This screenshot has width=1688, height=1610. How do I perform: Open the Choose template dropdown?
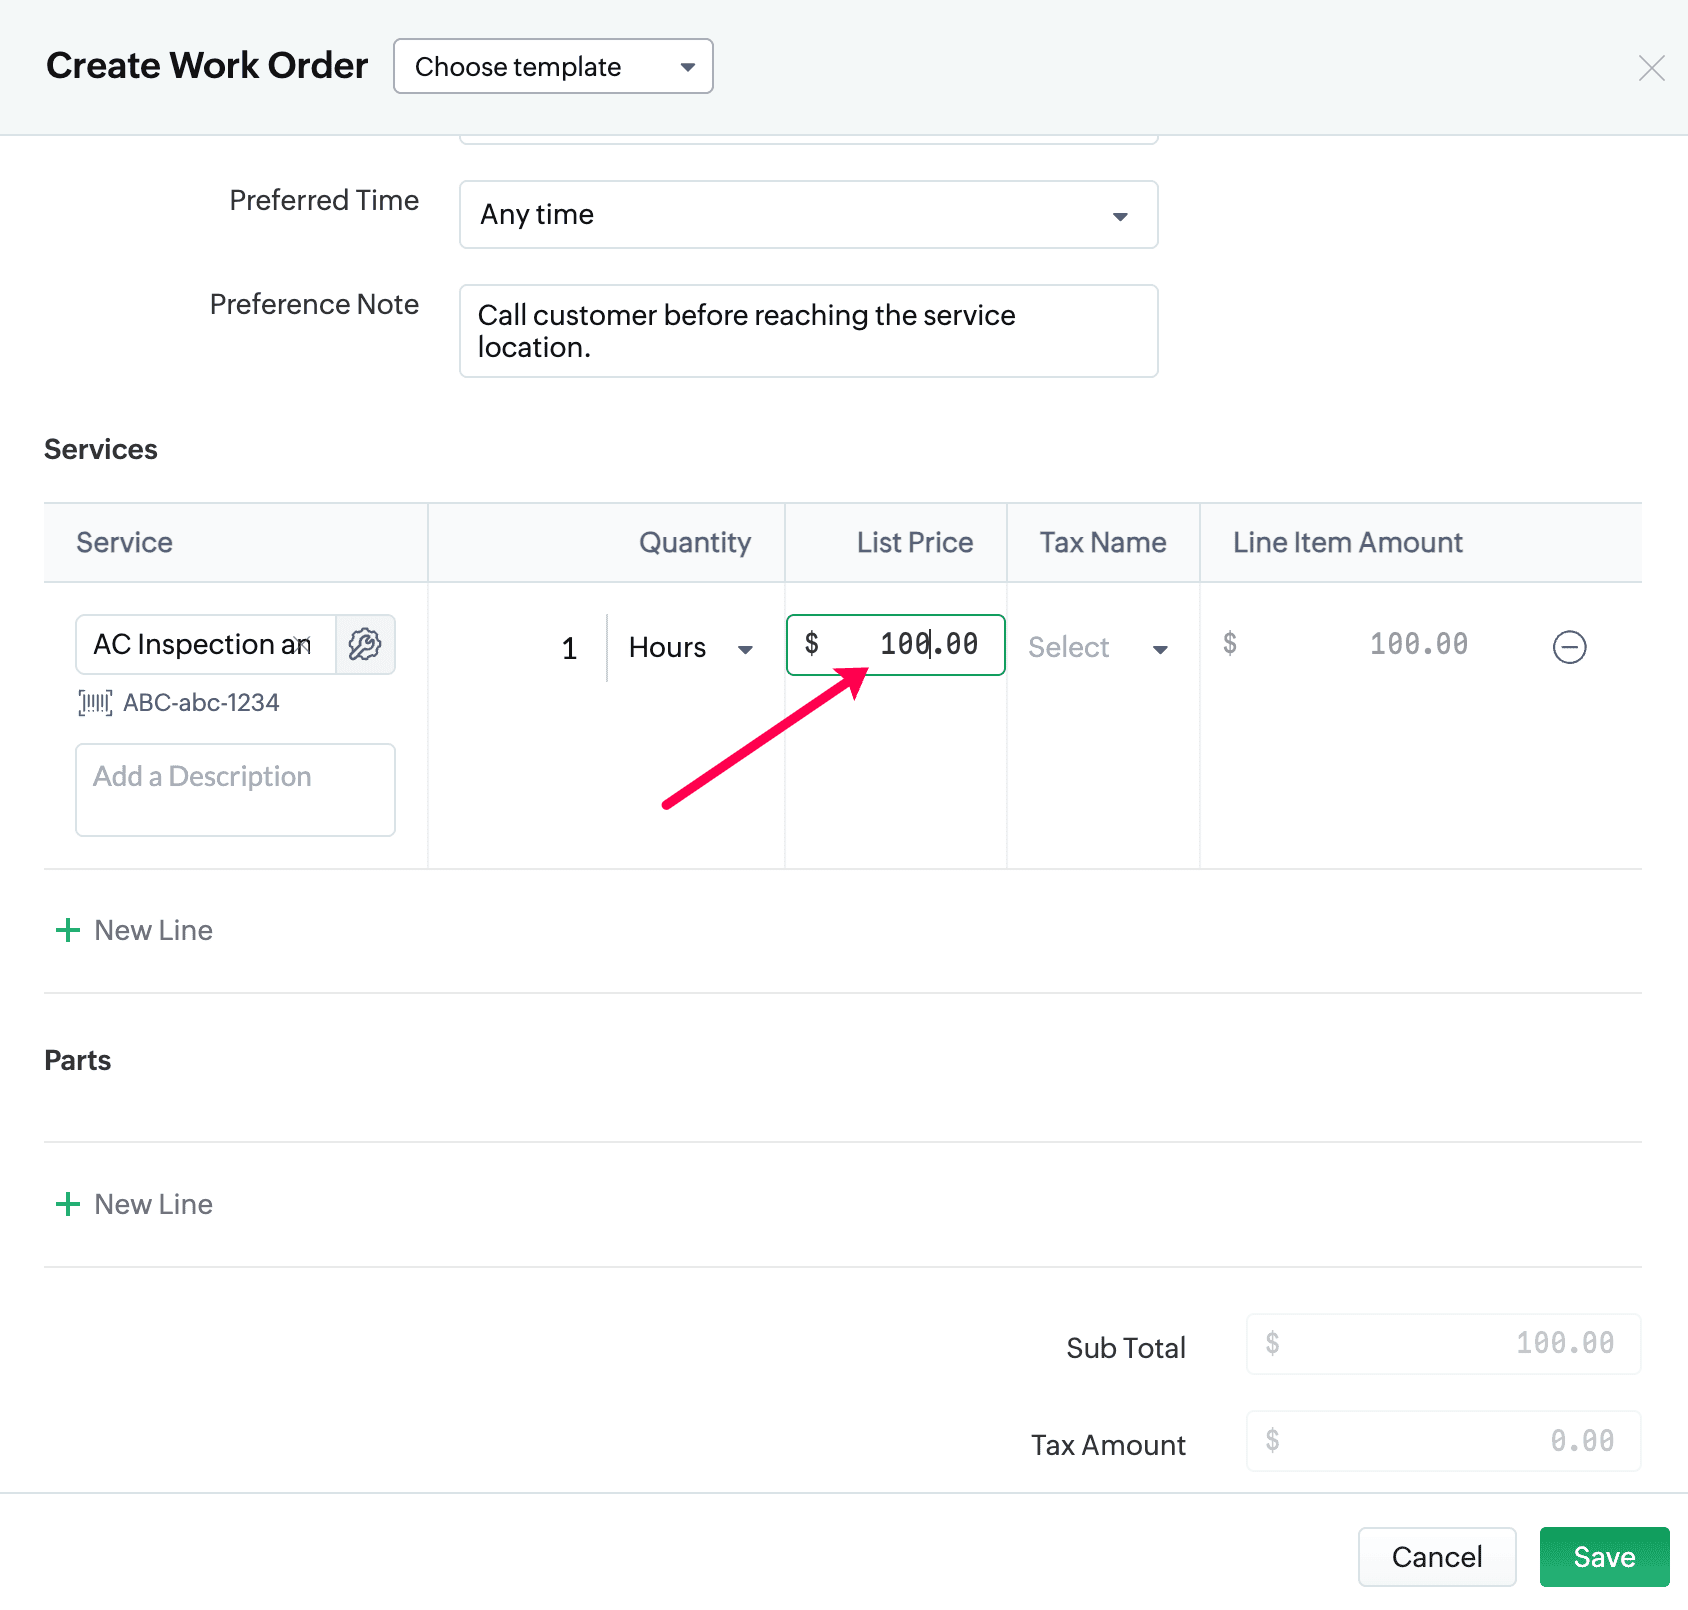coord(553,66)
